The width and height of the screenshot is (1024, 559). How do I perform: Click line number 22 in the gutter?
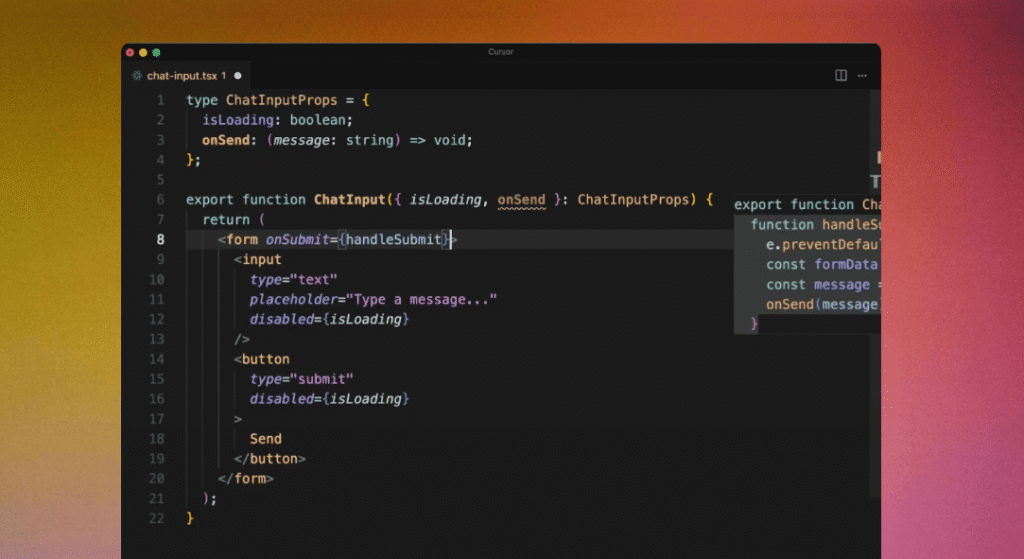pos(157,519)
